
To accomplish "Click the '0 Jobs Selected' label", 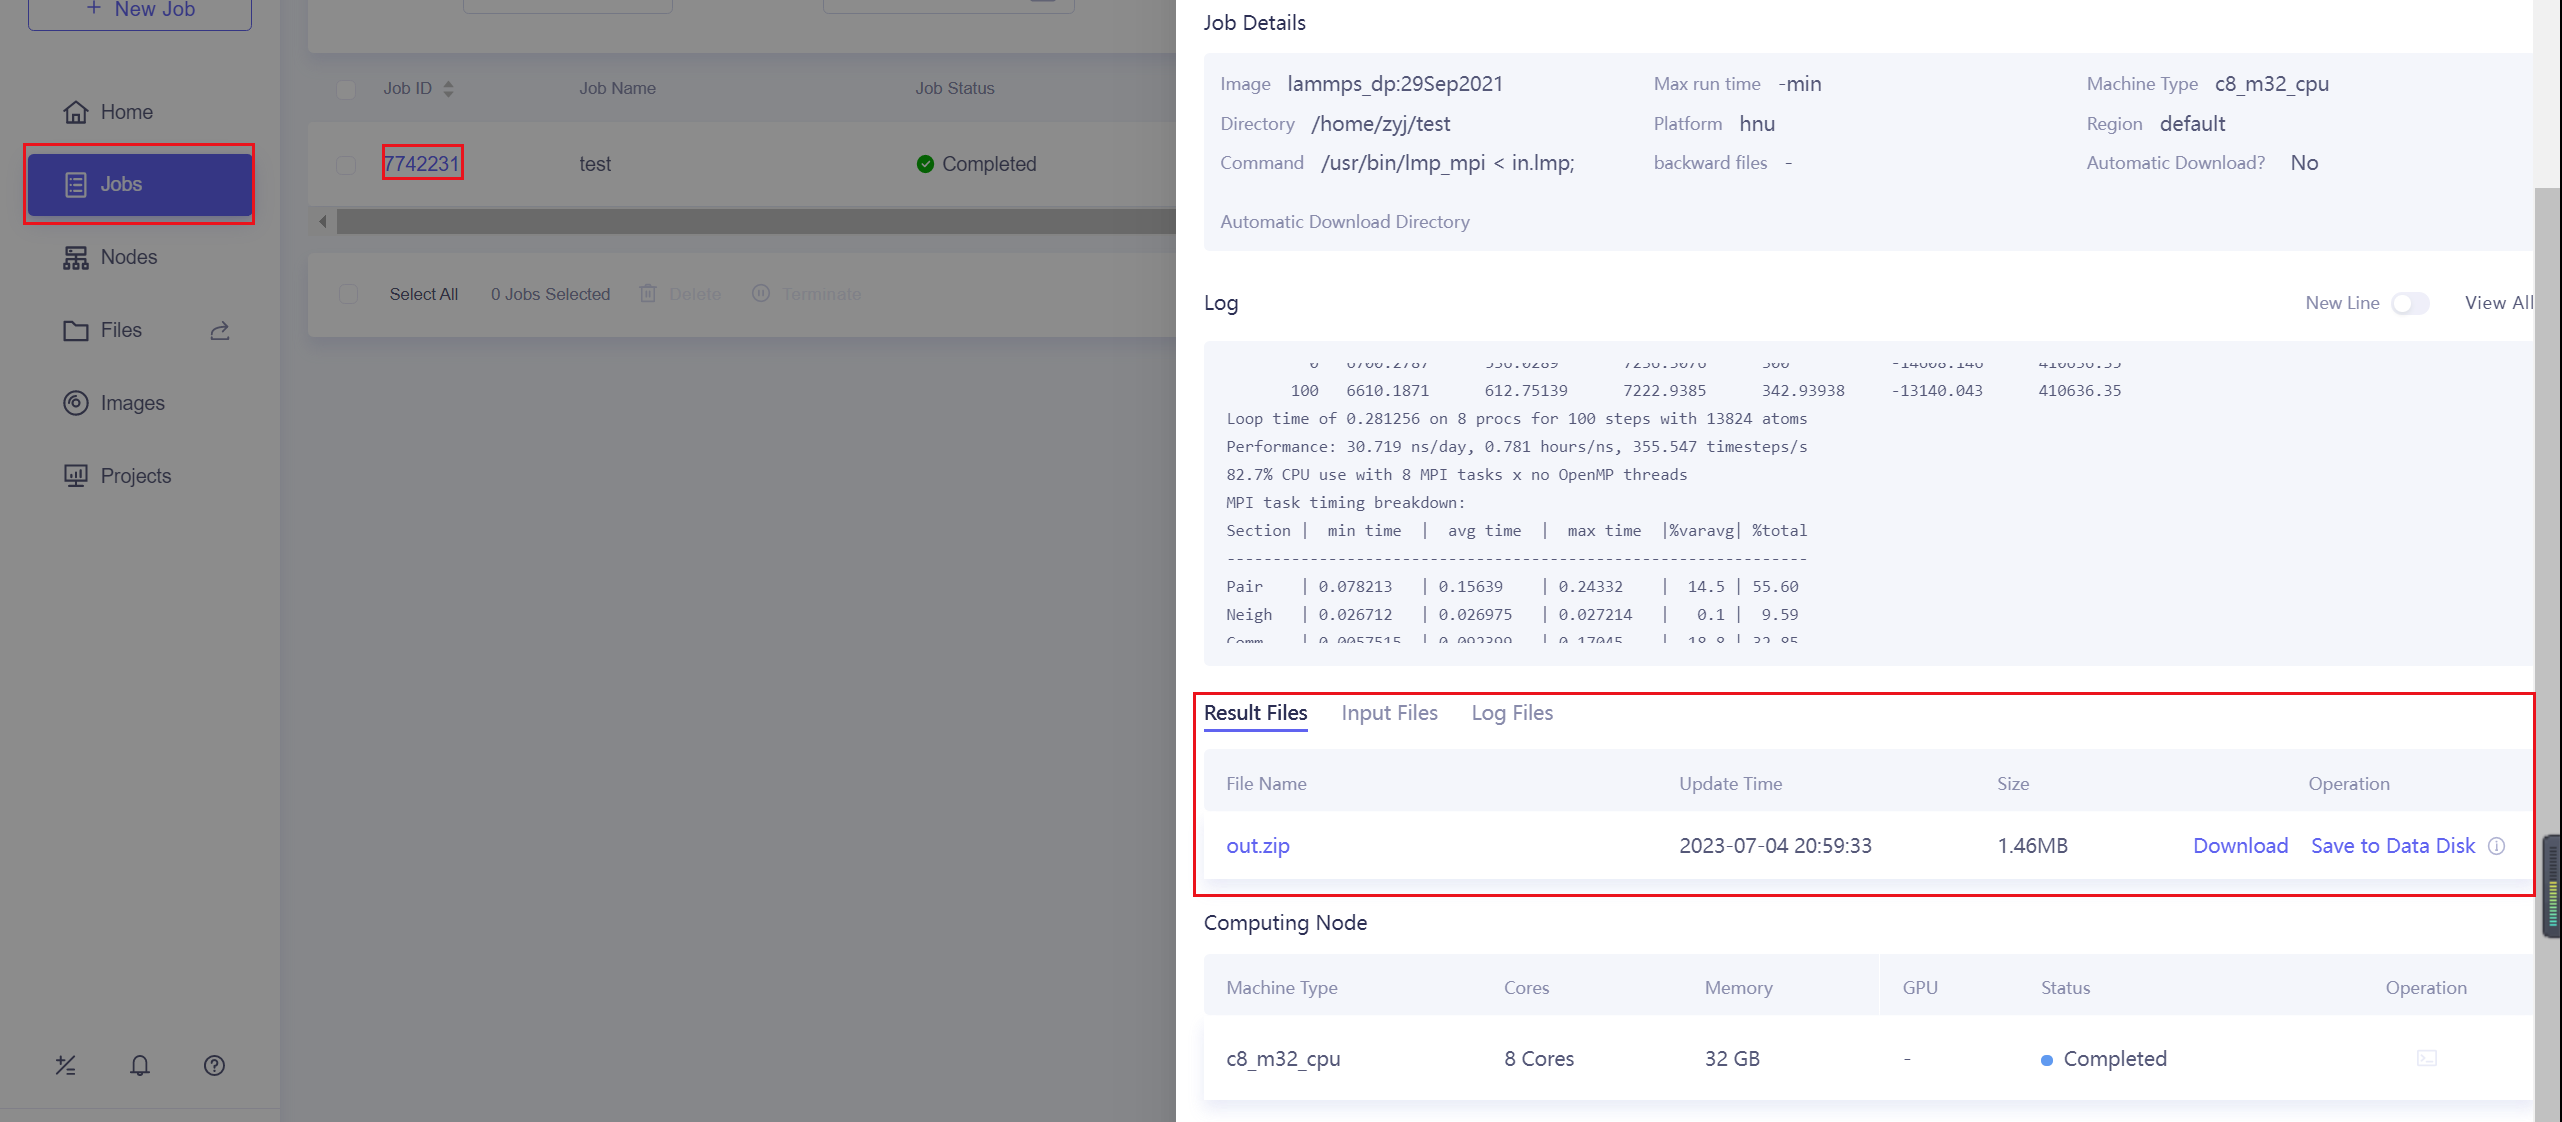I will click(550, 294).
